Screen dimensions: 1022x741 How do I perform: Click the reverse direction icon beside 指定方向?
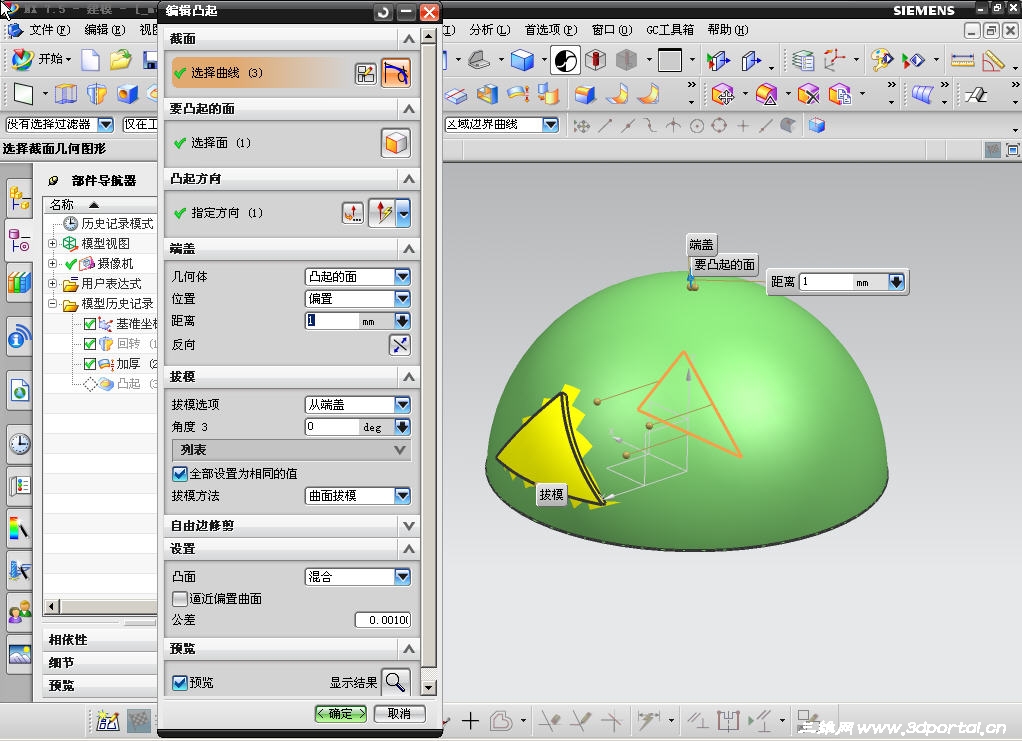coord(353,213)
